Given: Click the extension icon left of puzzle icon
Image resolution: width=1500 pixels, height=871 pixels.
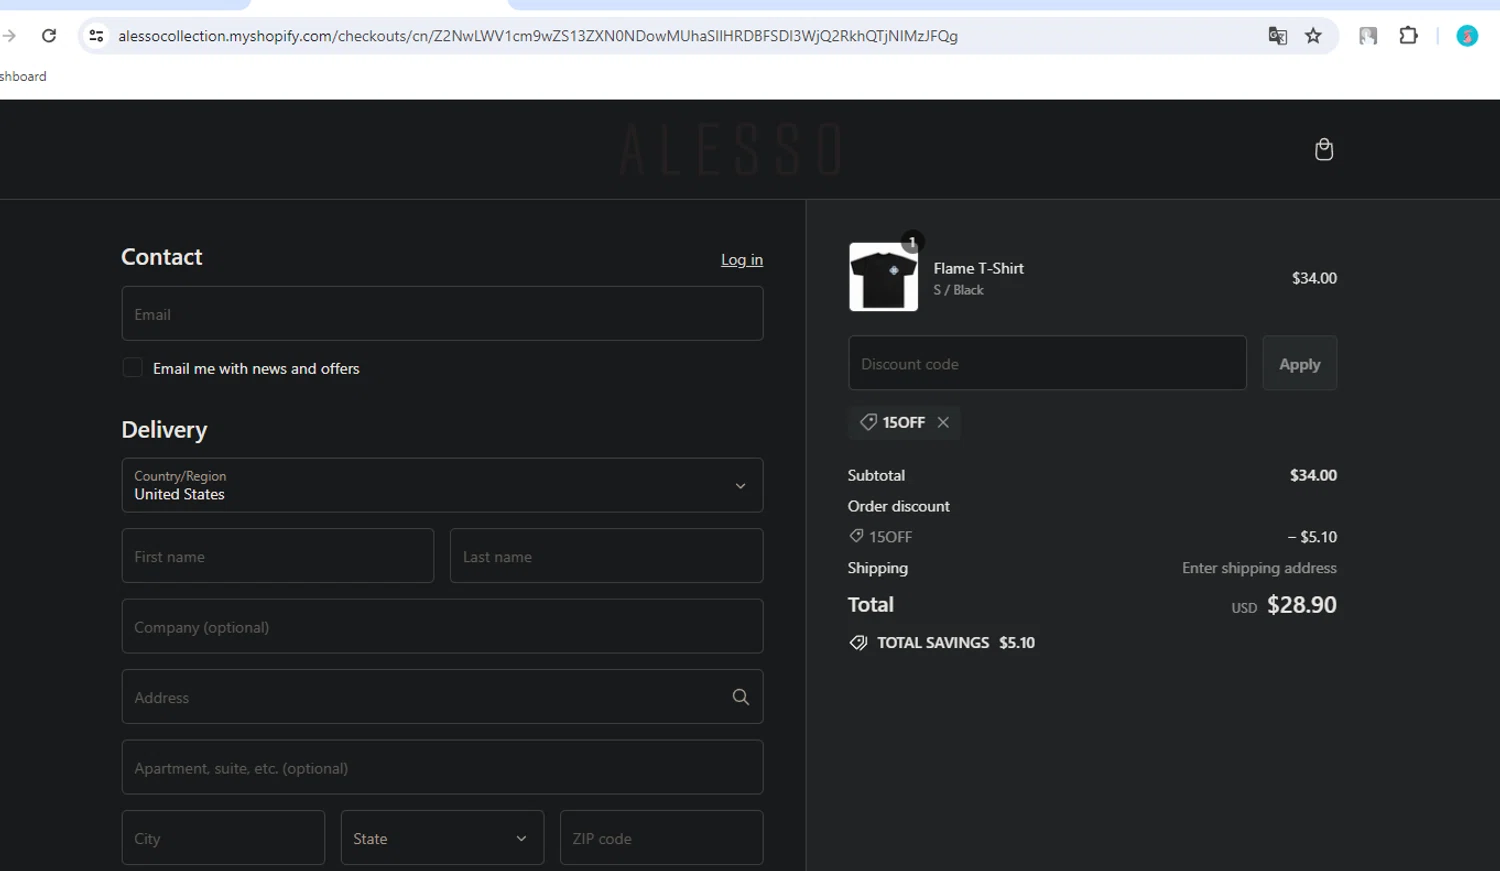Looking at the screenshot, I should point(1368,36).
